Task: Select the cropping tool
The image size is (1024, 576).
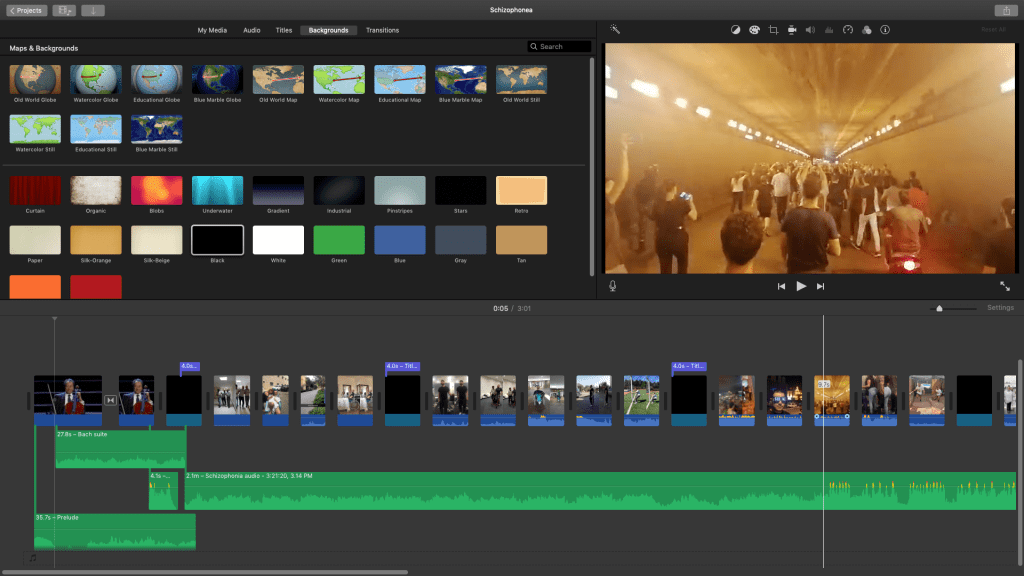Action: click(x=773, y=30)
